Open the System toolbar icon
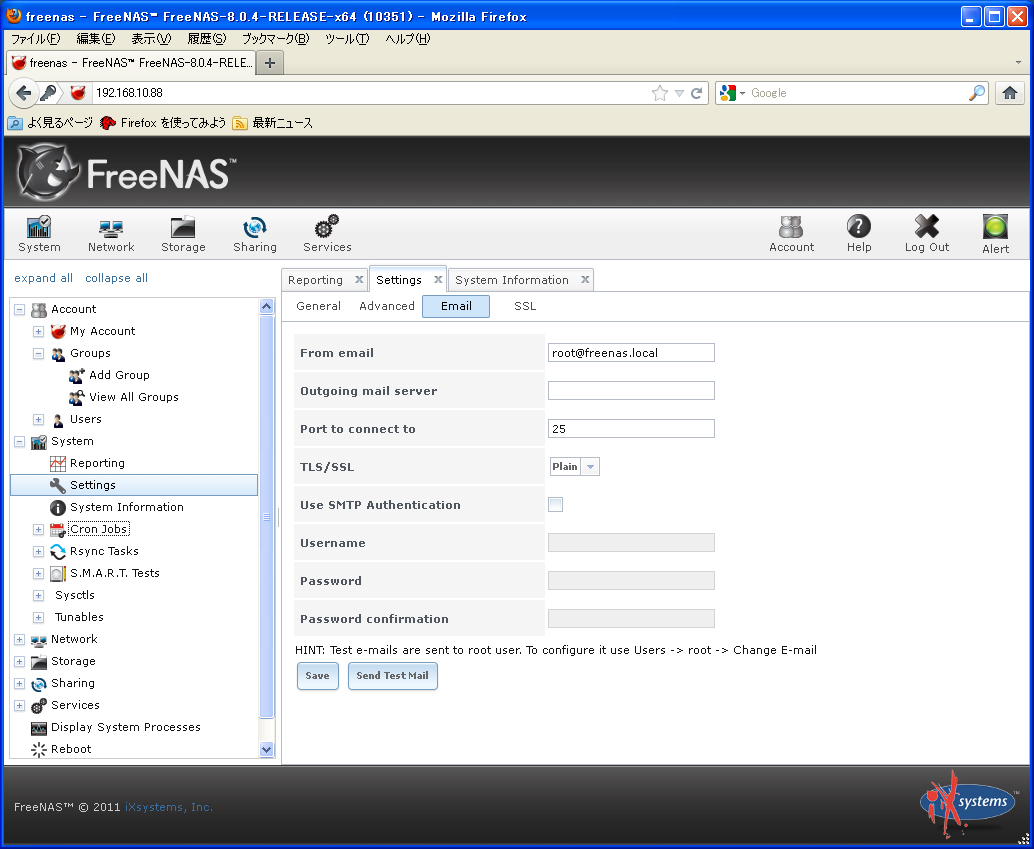The image size is (1034, 849). click(39, 234)
